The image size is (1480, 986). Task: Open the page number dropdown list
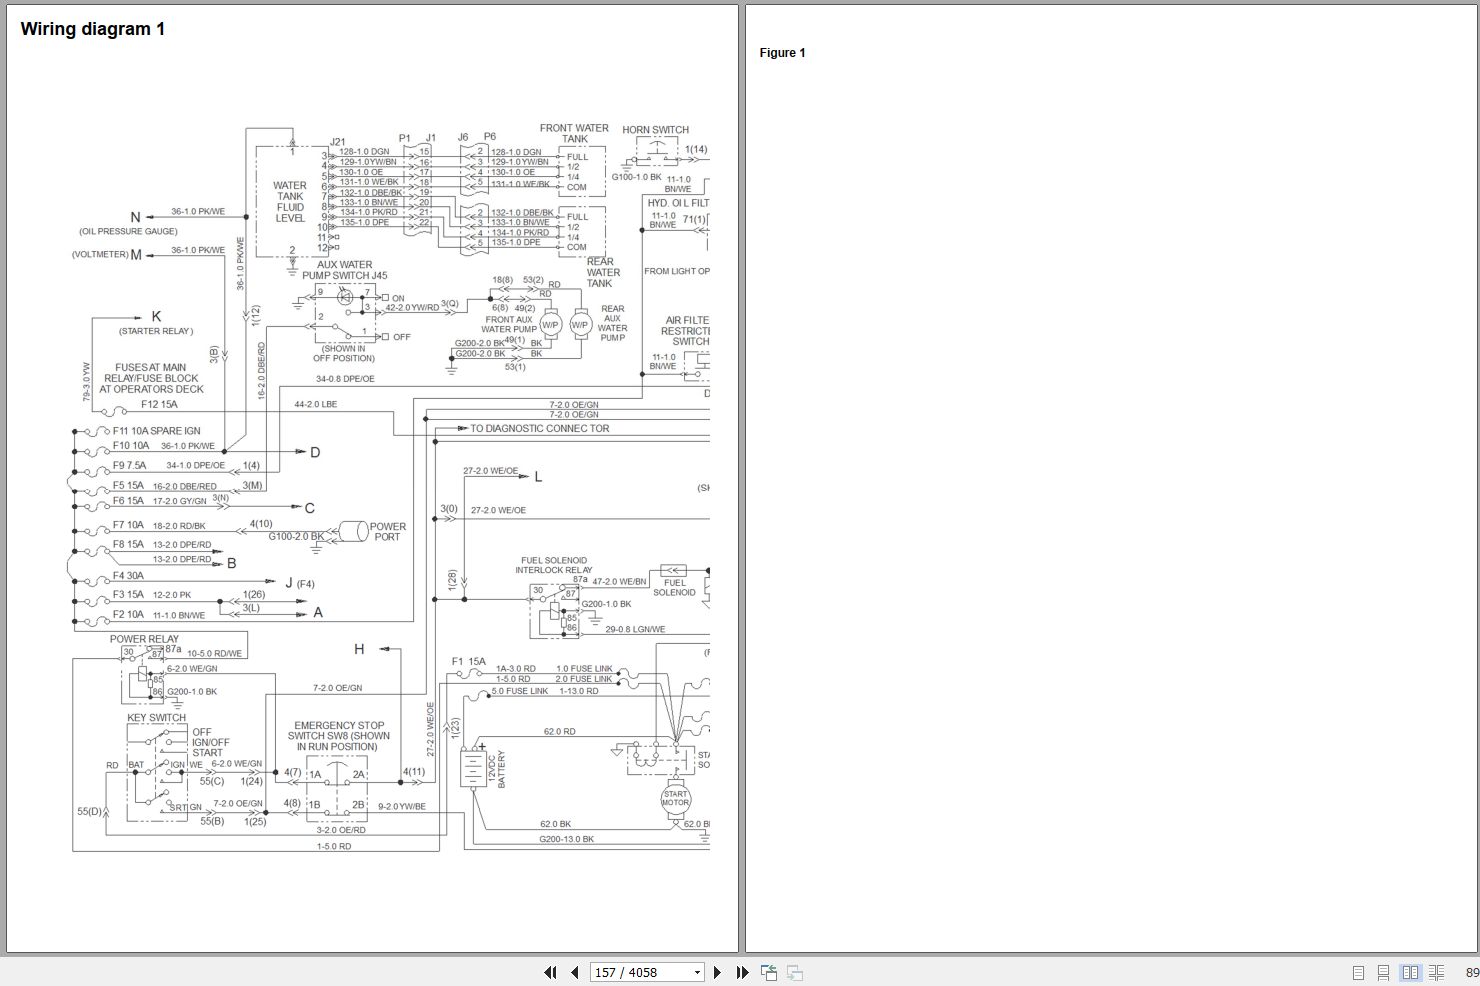pos(697,972)
